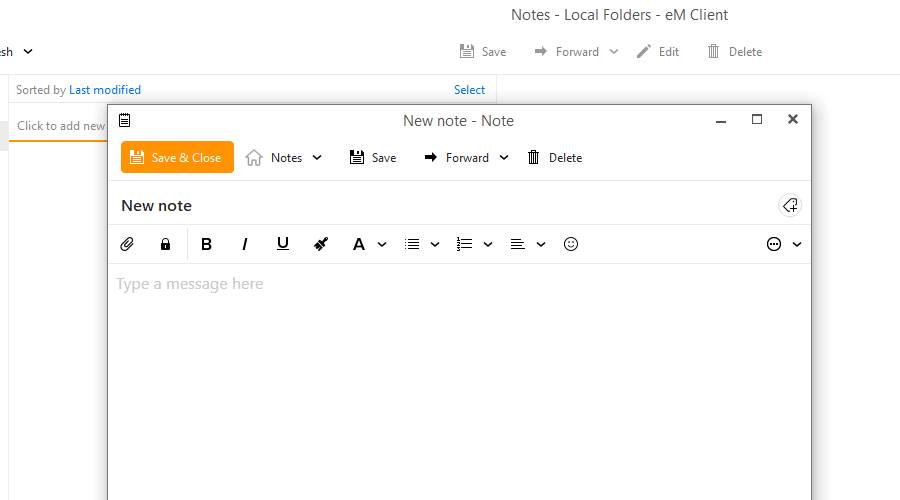The image size is (900, 500).
Task: Insert a numbered list
Action: pyautogui.click(x=464, y=245)
